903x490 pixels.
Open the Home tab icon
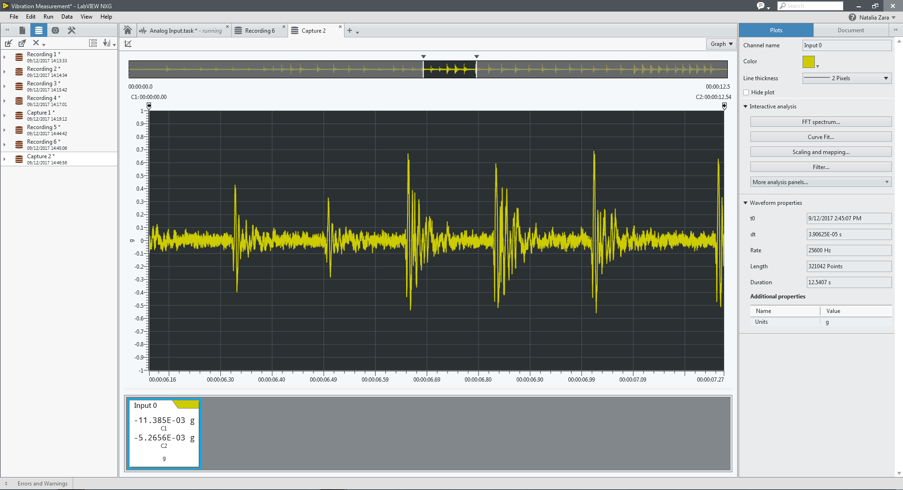click(127, 31)
